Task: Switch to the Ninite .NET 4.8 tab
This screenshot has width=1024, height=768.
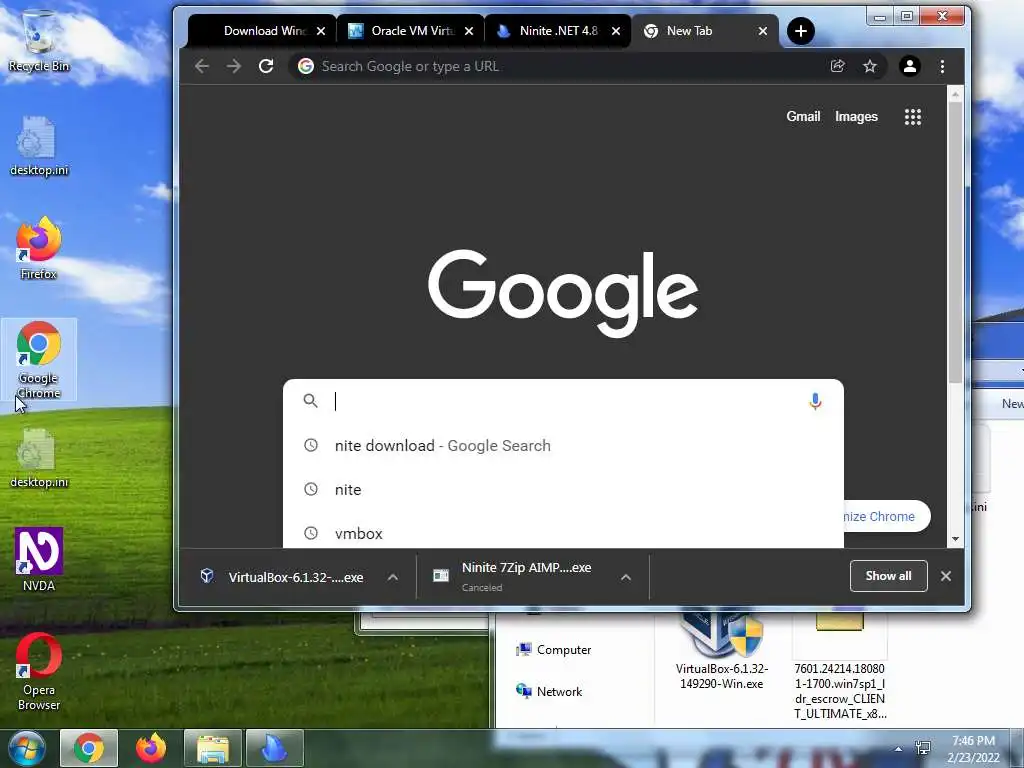Action: 557,31
